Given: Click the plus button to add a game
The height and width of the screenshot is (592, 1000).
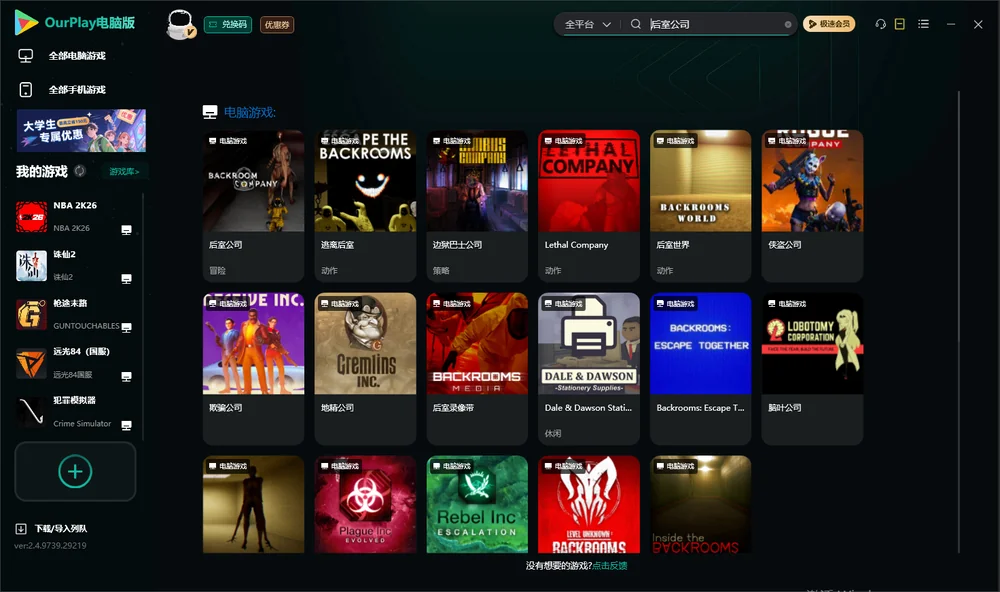Looking at the screenshot, I should [x=75, y=471].
